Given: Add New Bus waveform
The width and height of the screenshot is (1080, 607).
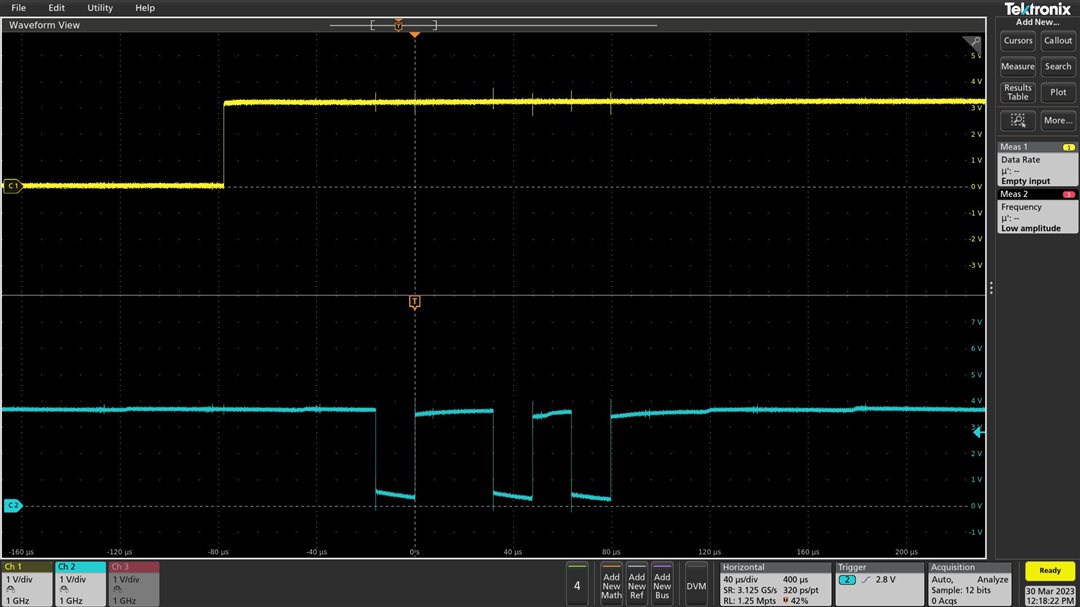Looking at the screenshot, I should 662,585.
